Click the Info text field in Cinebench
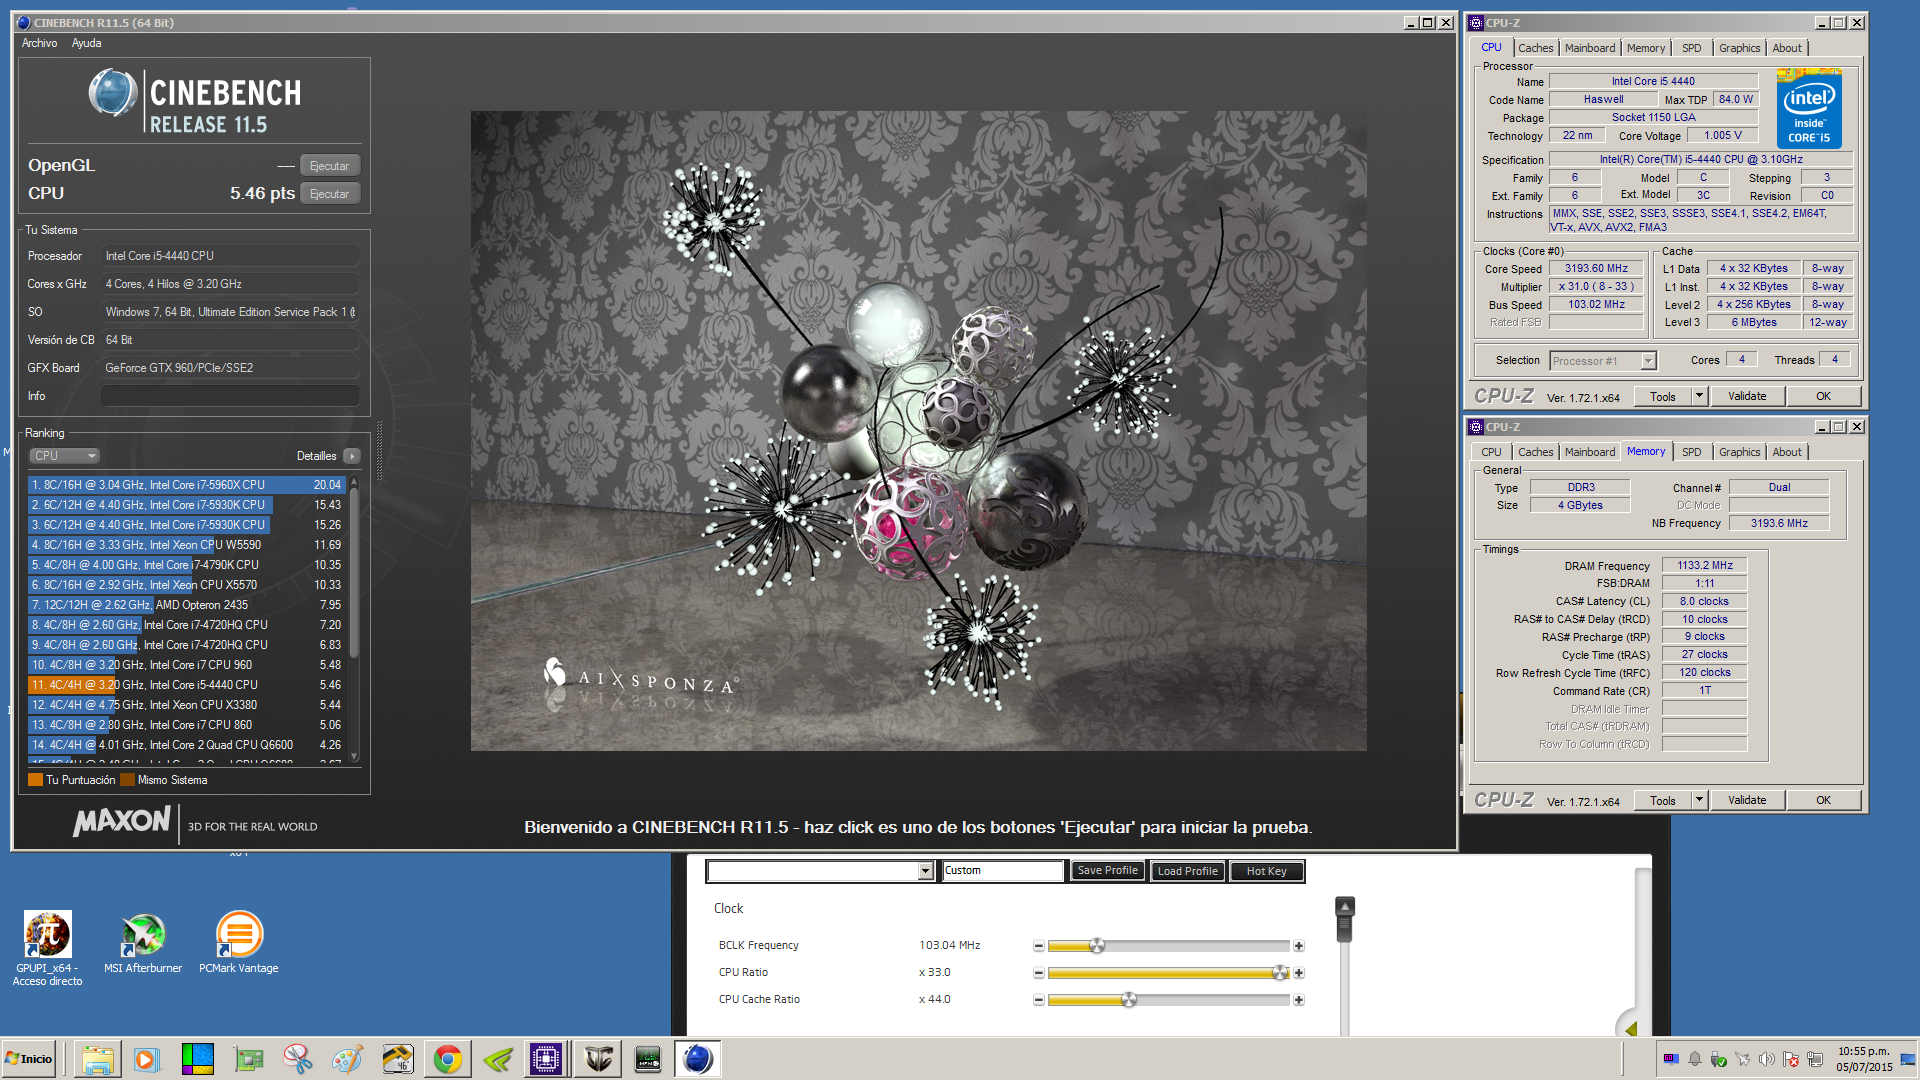This screenshot has width=1920, height=1080. (230, 396)
